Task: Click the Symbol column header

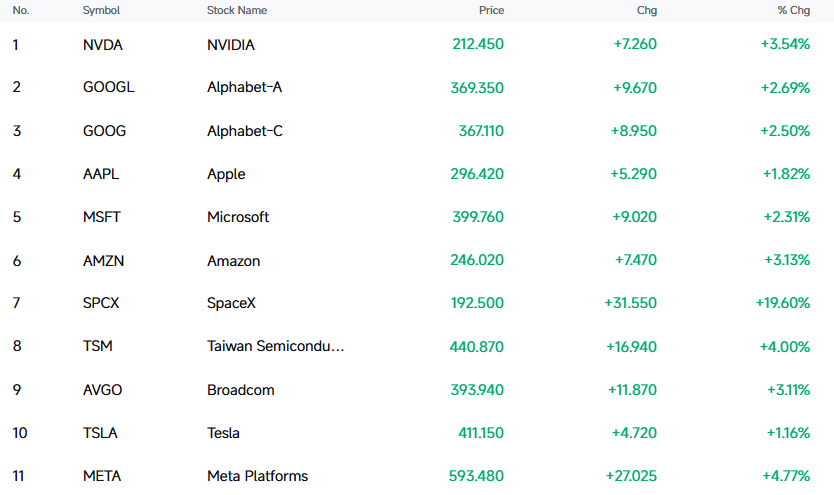Action: click(x=101, y=11)
